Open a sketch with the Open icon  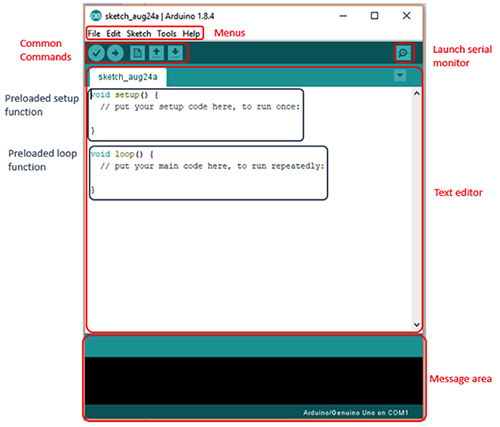(x=156, y=53)
